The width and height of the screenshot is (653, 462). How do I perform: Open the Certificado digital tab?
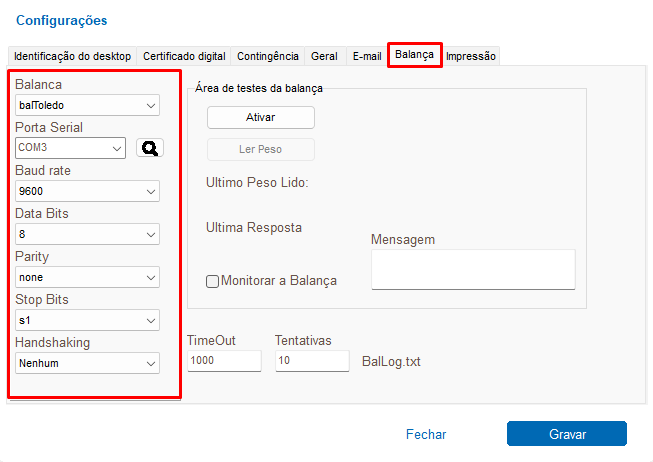[185, 56]
